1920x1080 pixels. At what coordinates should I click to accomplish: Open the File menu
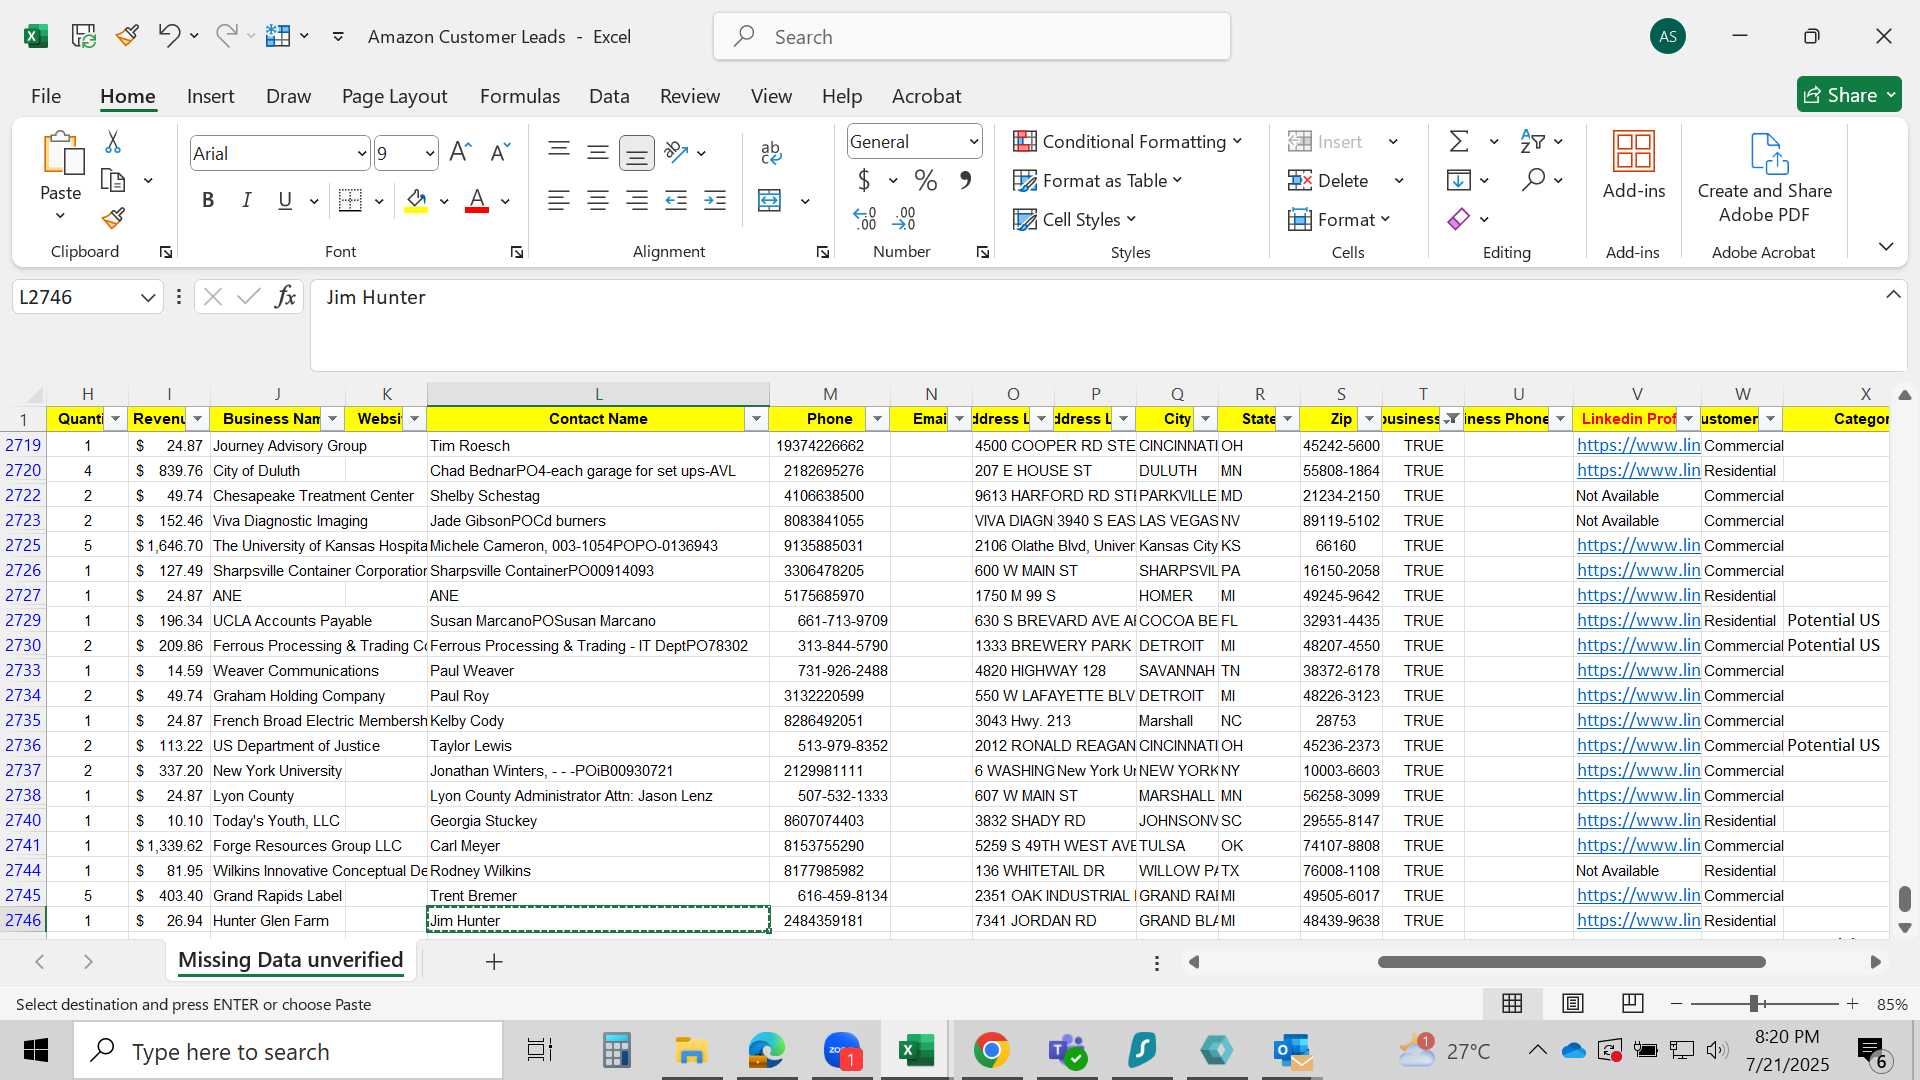(x=46, y=96)
